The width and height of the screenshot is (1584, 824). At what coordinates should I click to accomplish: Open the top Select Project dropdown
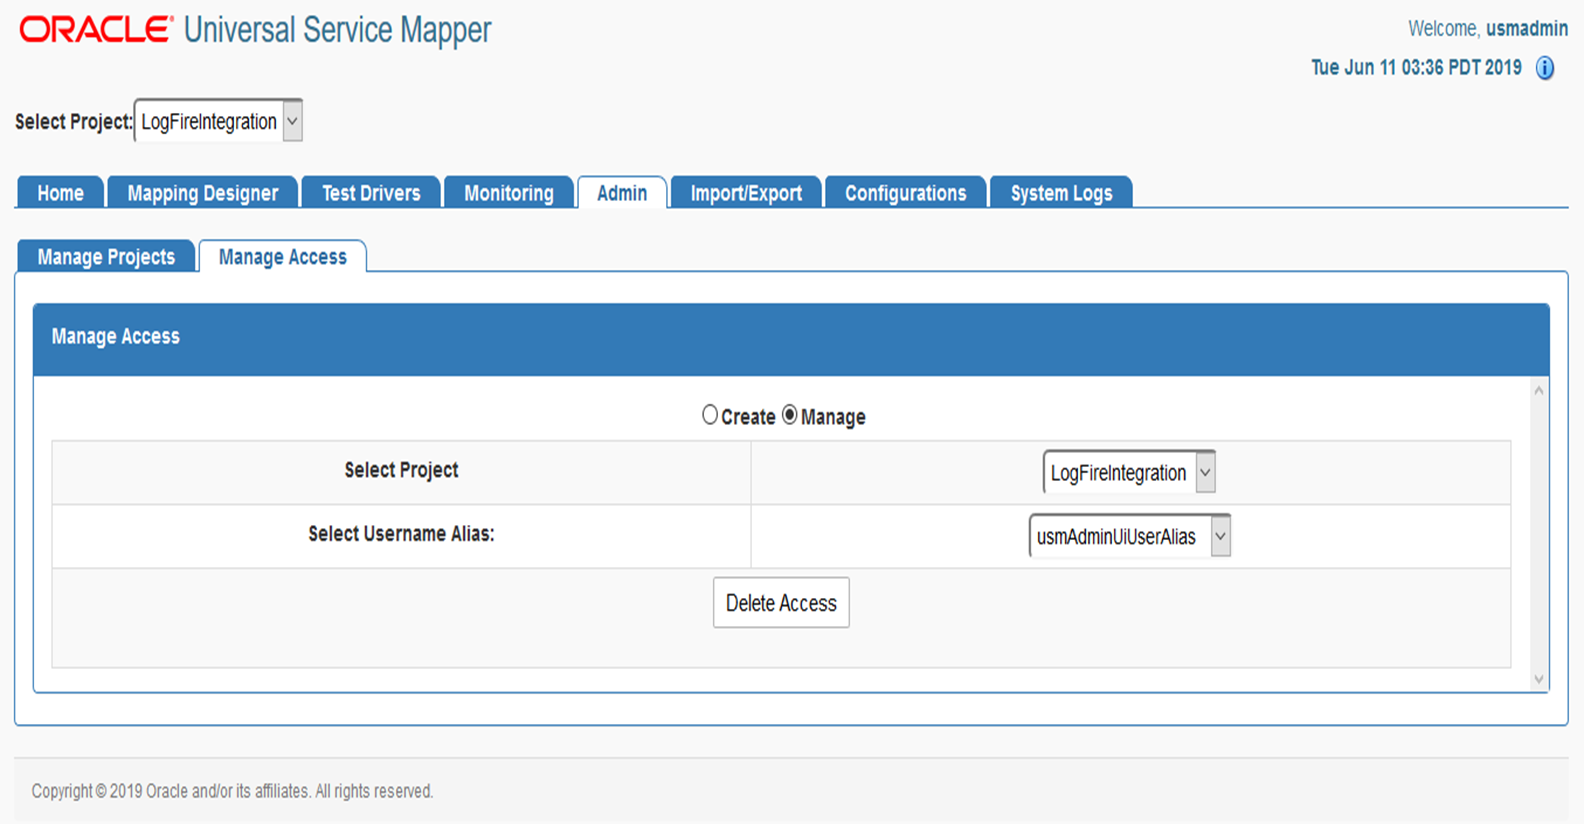coord(218,121)
